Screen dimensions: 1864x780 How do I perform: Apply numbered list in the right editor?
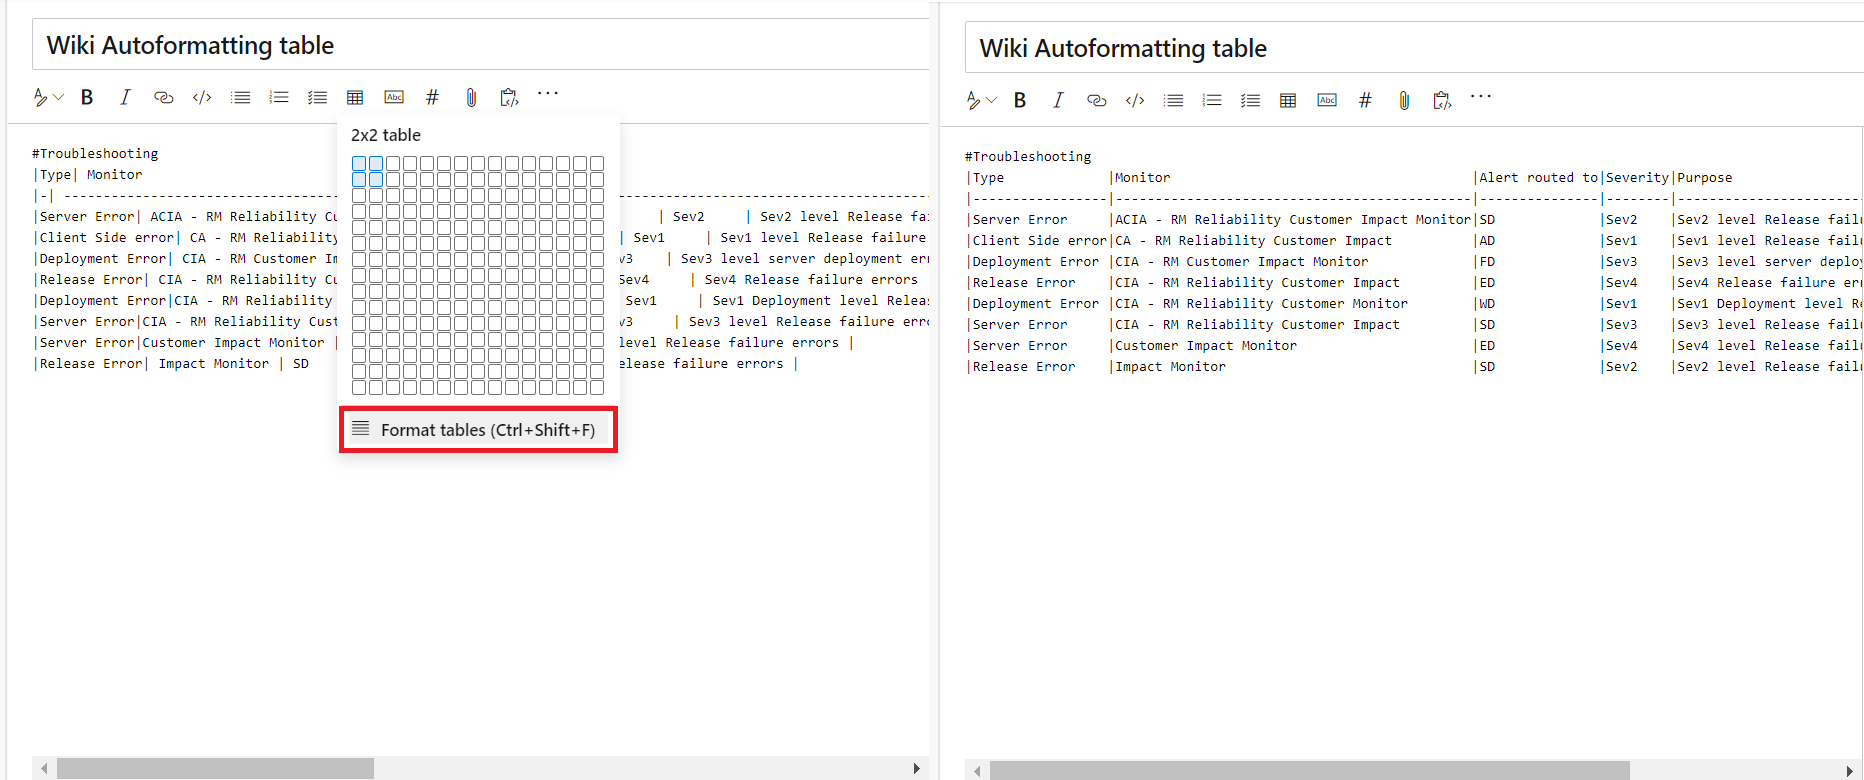tap(1212, 100)
